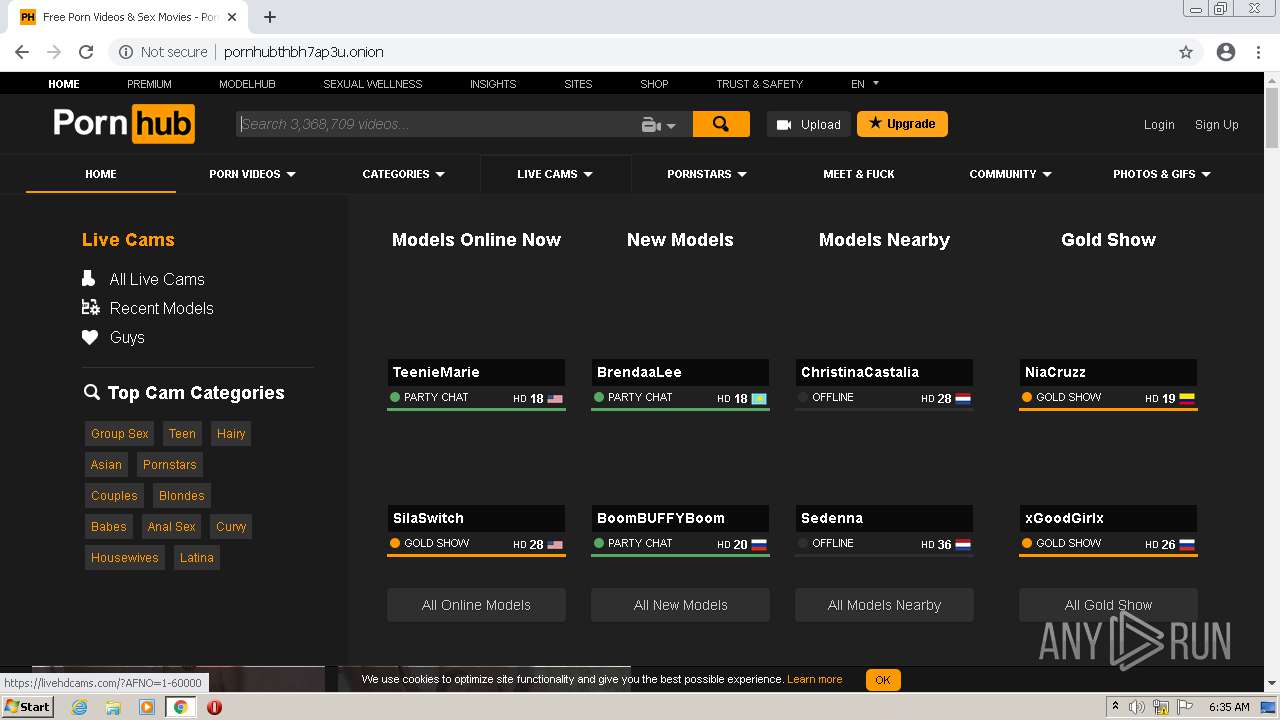
Task: Expand the Categories navigation dropdown
Action: [x=404, y=174]
